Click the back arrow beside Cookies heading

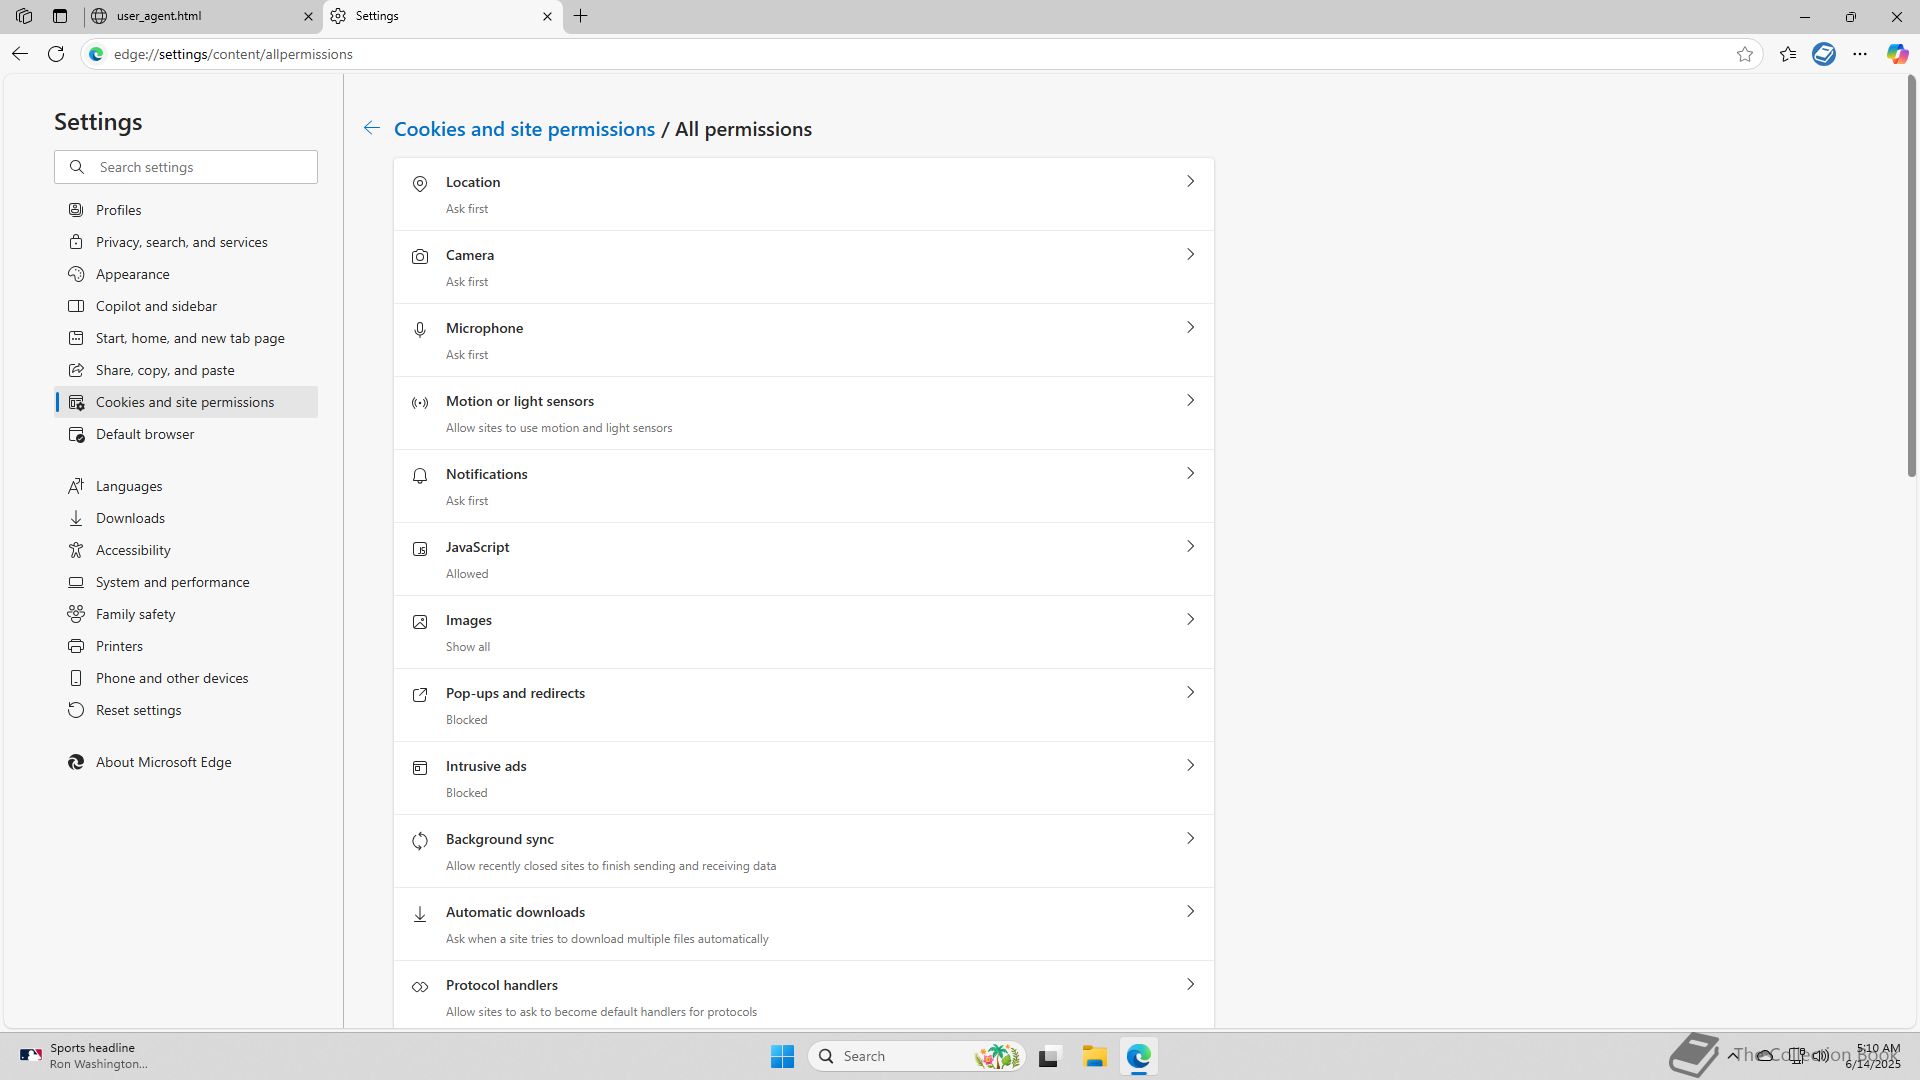(x=371, y=128)
